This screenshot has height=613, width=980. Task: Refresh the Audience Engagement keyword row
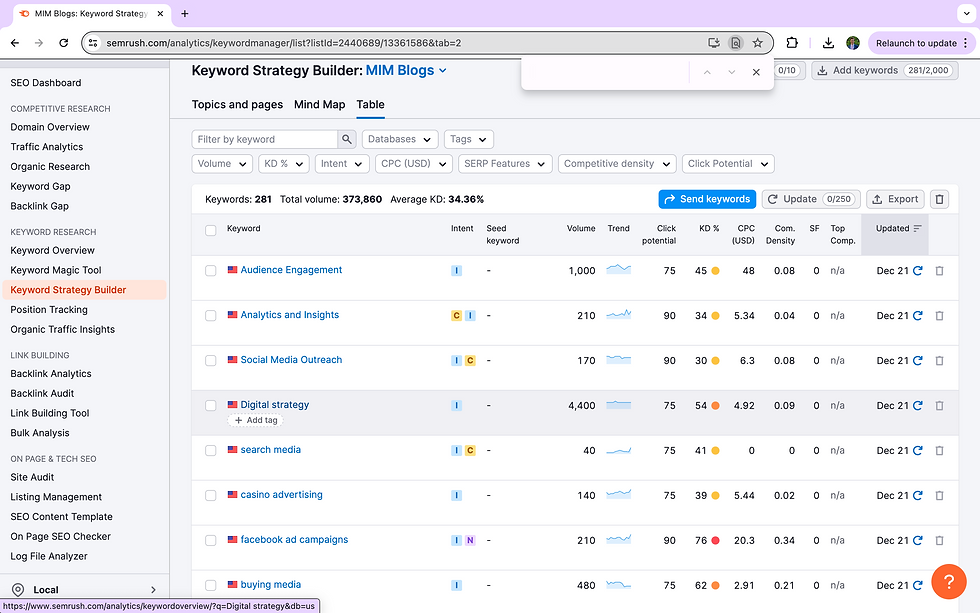918,271
